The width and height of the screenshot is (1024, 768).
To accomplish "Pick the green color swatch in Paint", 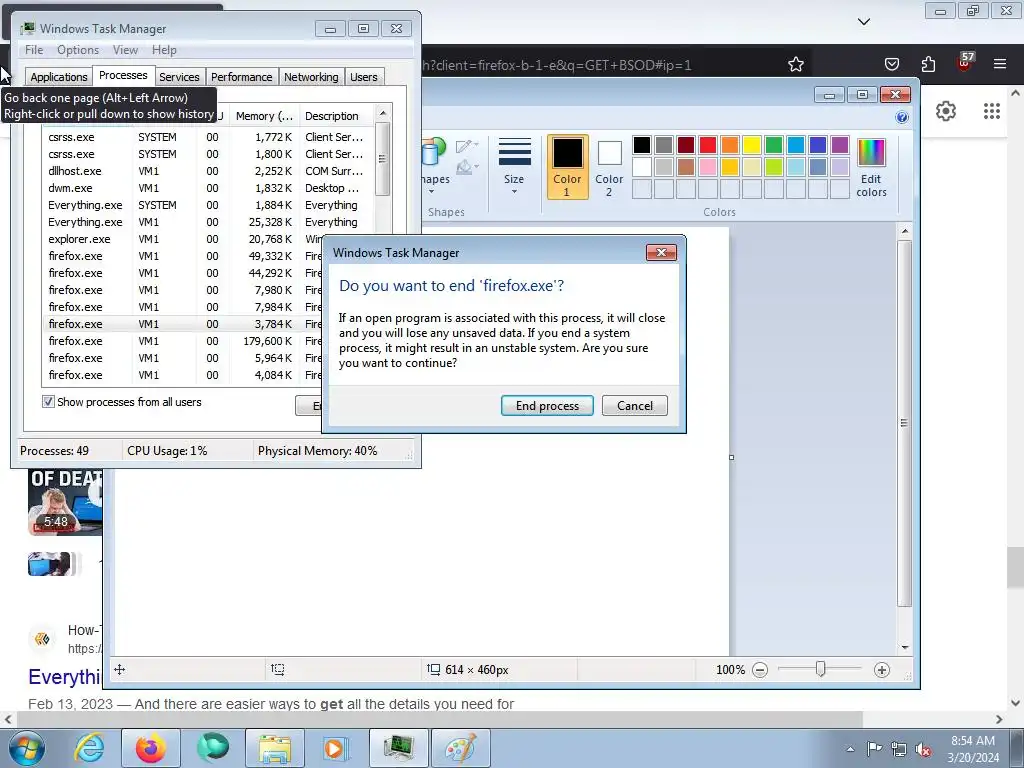I will pyautogui.click(x=774, y=145).
